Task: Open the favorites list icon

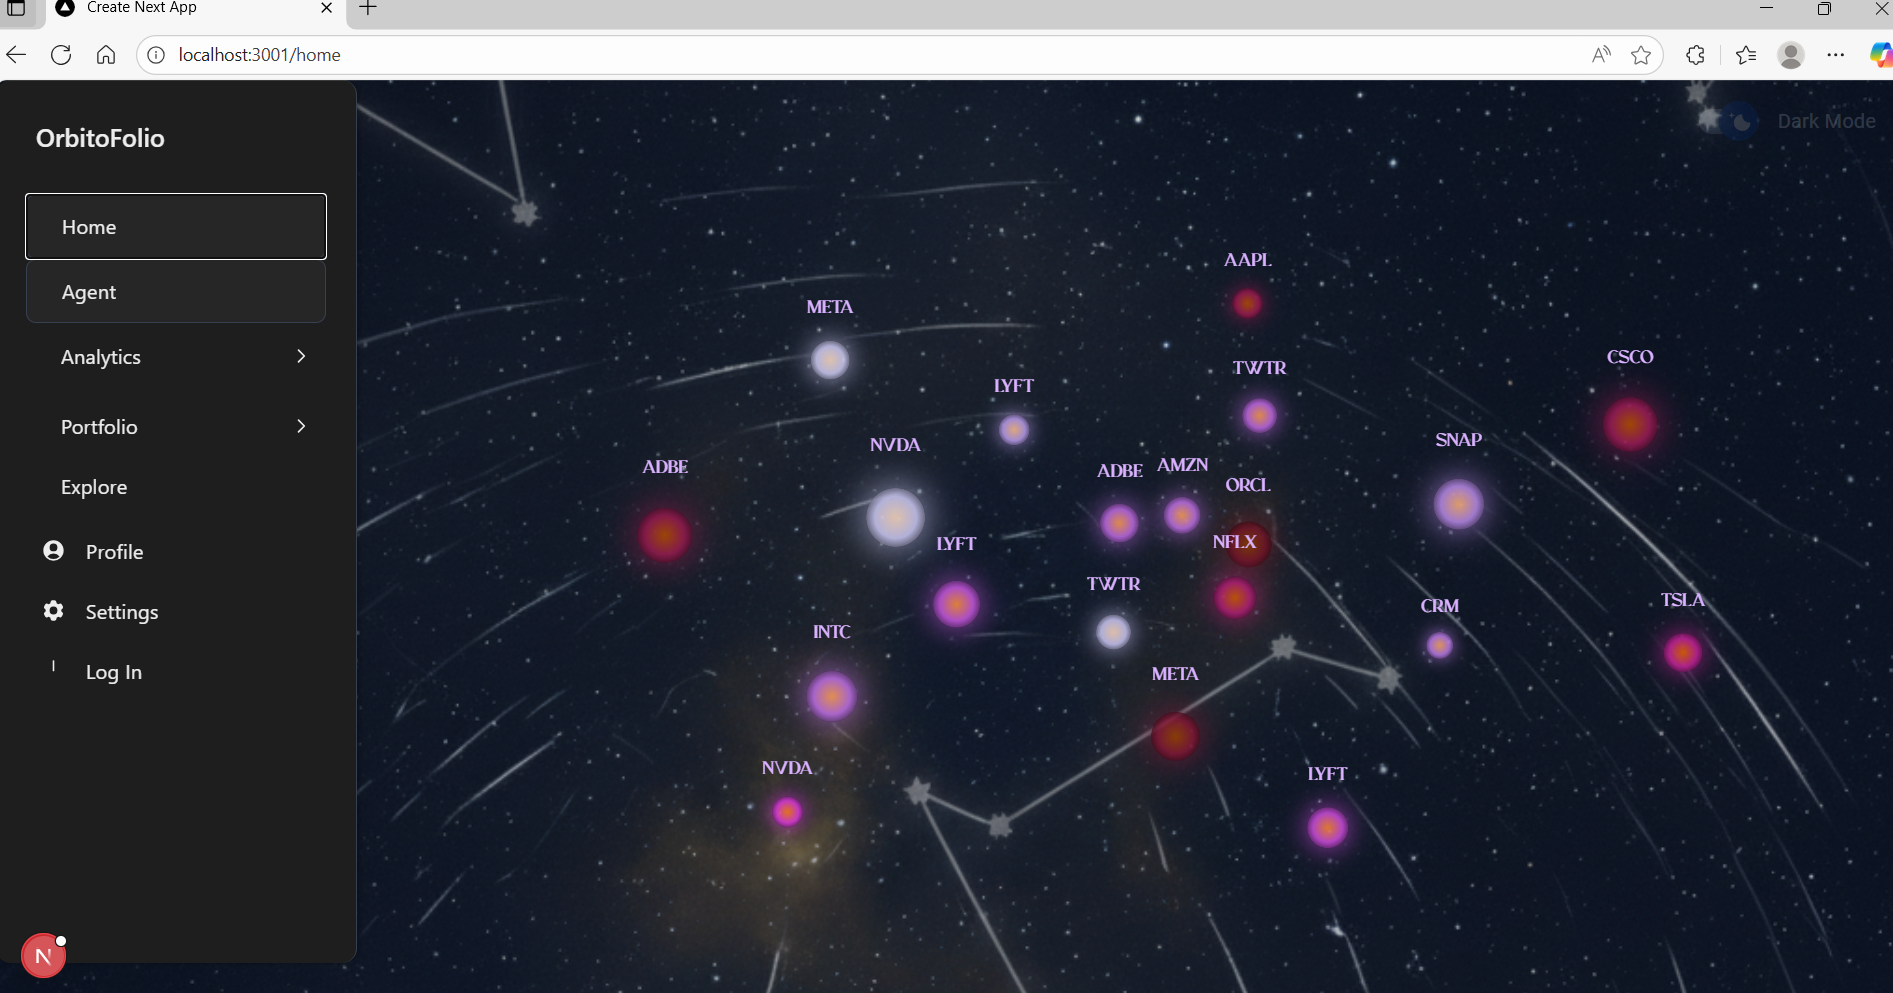Action: pos(1746,55)
